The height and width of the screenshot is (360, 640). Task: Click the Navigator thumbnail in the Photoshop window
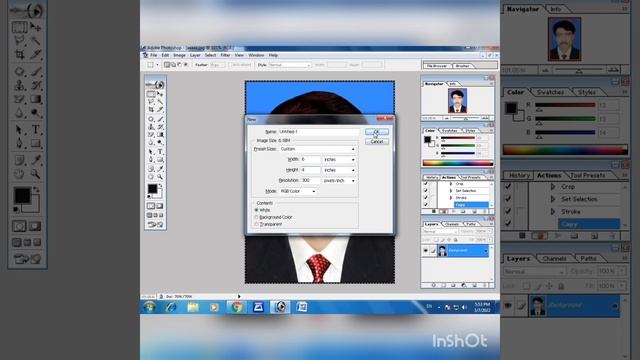coord(458,101)
